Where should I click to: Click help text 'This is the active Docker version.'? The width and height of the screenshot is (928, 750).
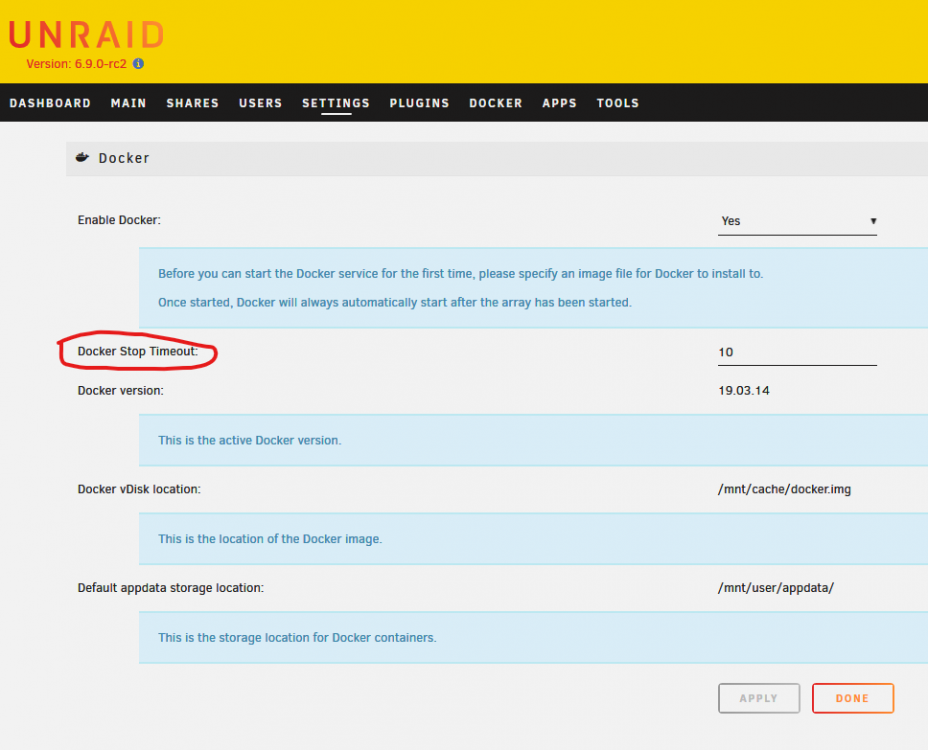point(249,440)
